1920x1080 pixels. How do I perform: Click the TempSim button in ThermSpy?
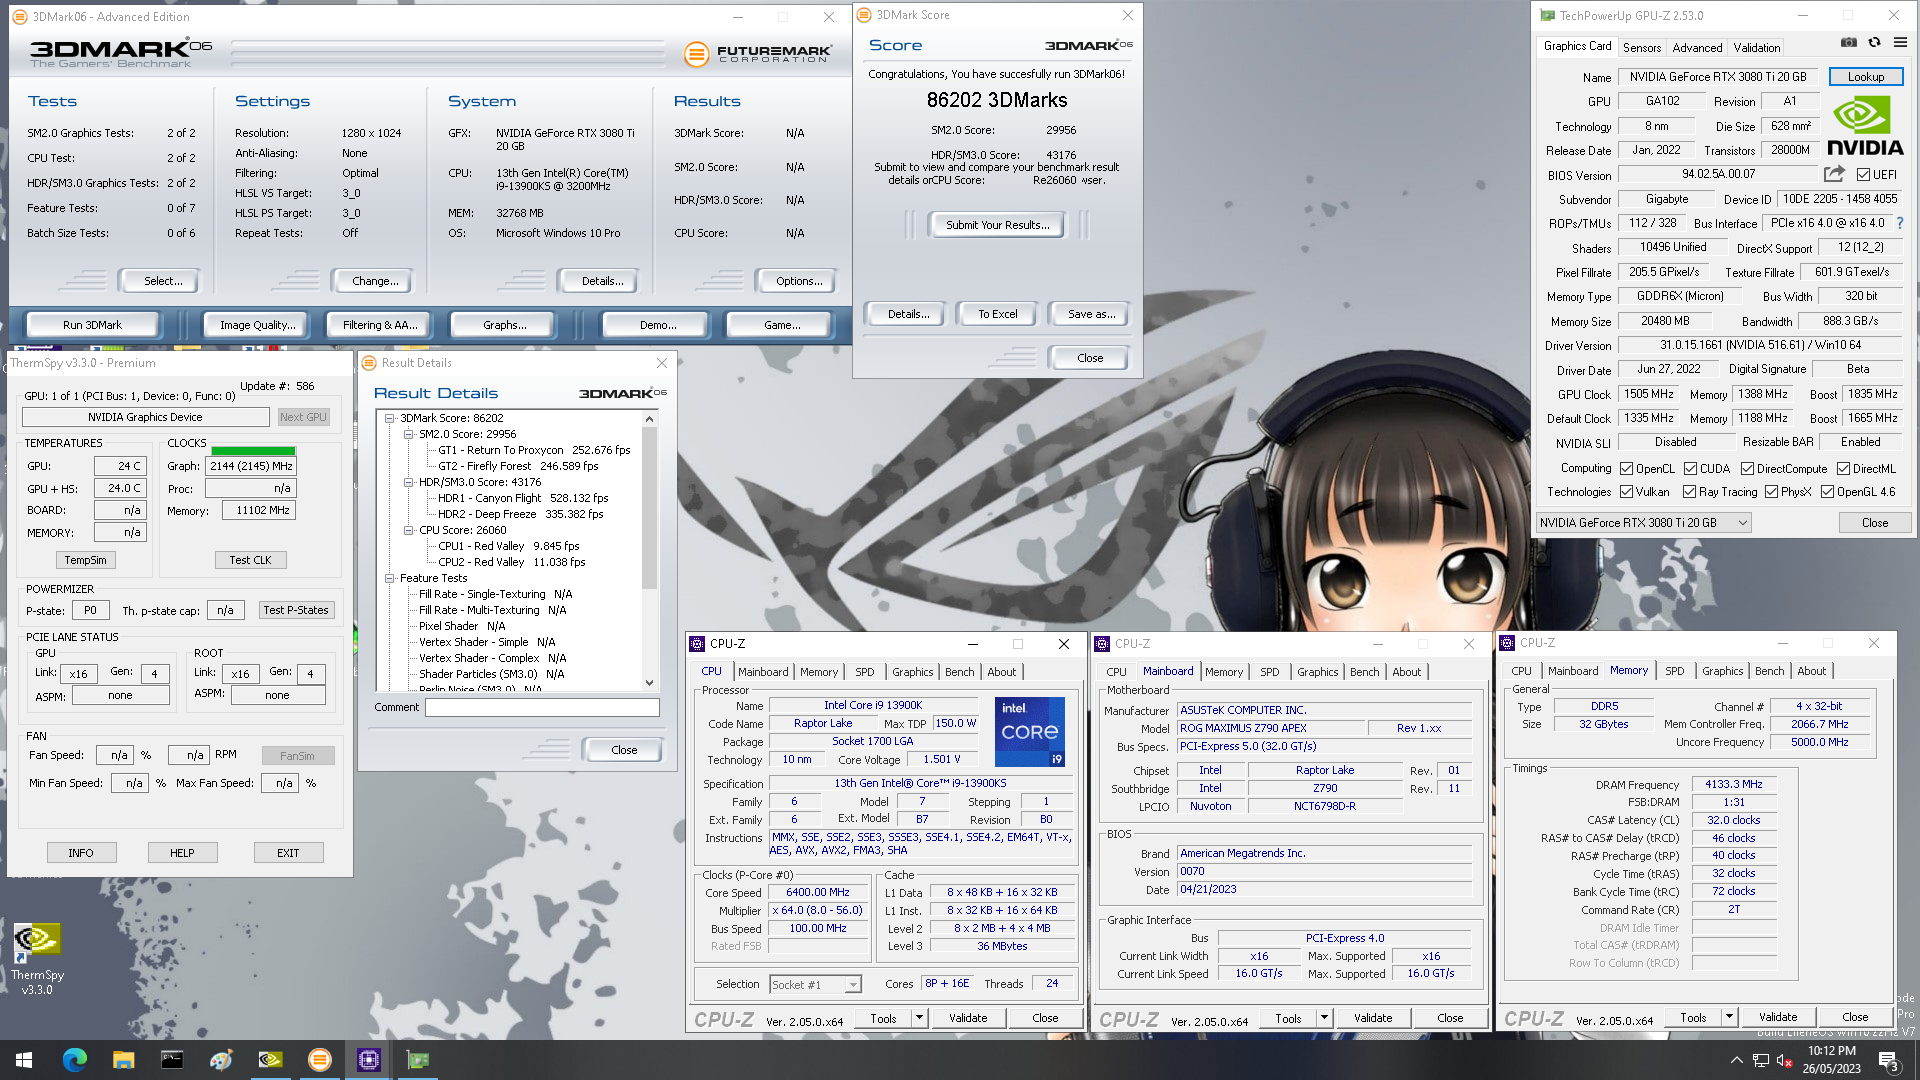click(85, 560)
